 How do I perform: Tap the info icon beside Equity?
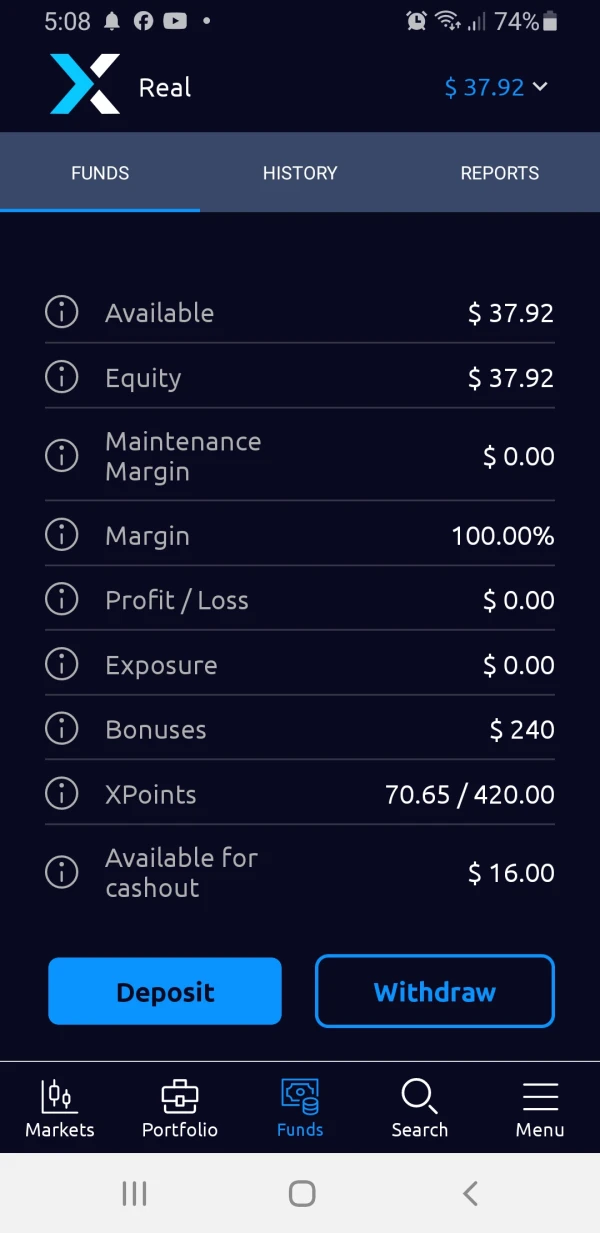pos(62,377)
